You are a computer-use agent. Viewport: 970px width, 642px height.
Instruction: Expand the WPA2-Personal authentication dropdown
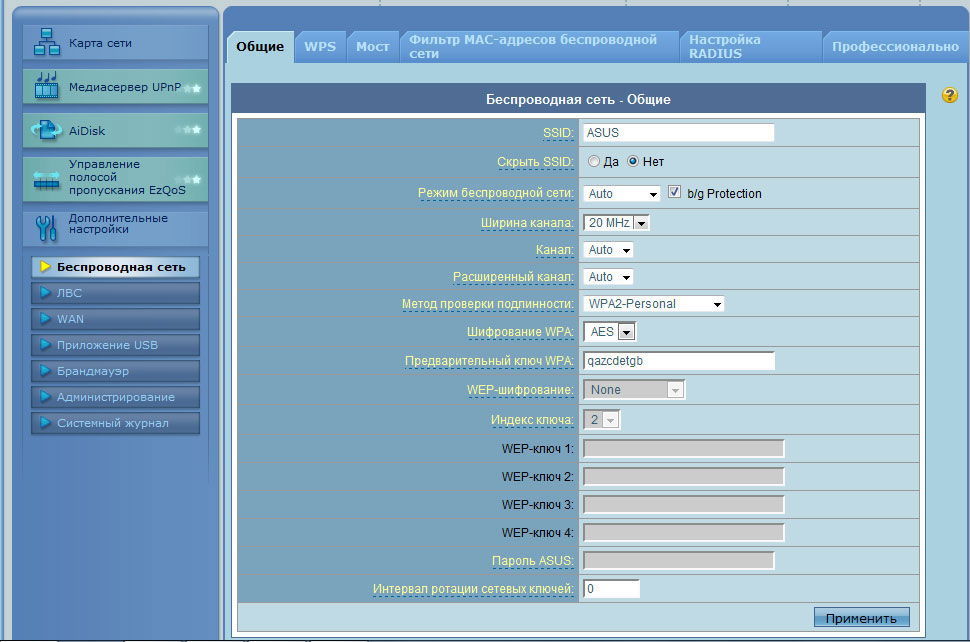point(653,304)
